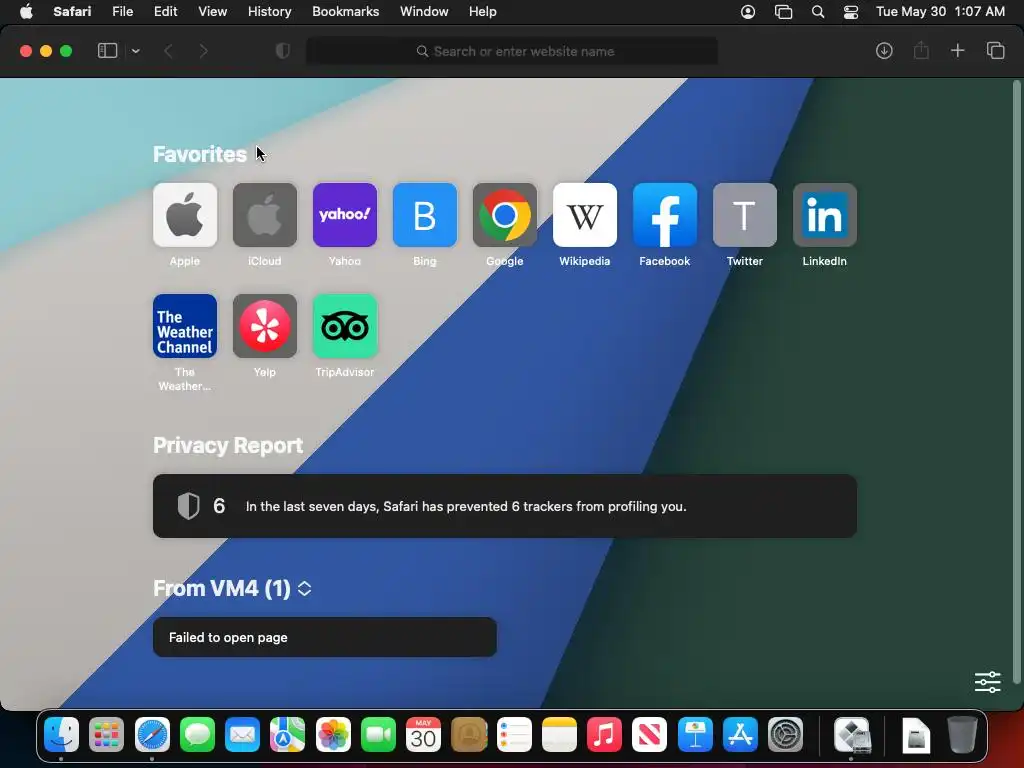Screen dimensions: 1024x768
Task: Open the Apple favorite tile
Action: click(x=185, y=215)
